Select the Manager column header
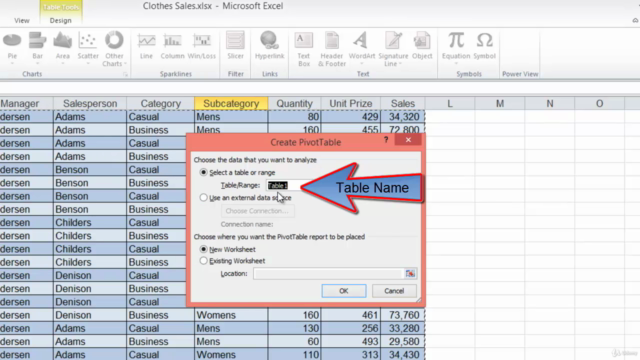The height and width of the screenshot is (360, 640). (x=27, y=103)
